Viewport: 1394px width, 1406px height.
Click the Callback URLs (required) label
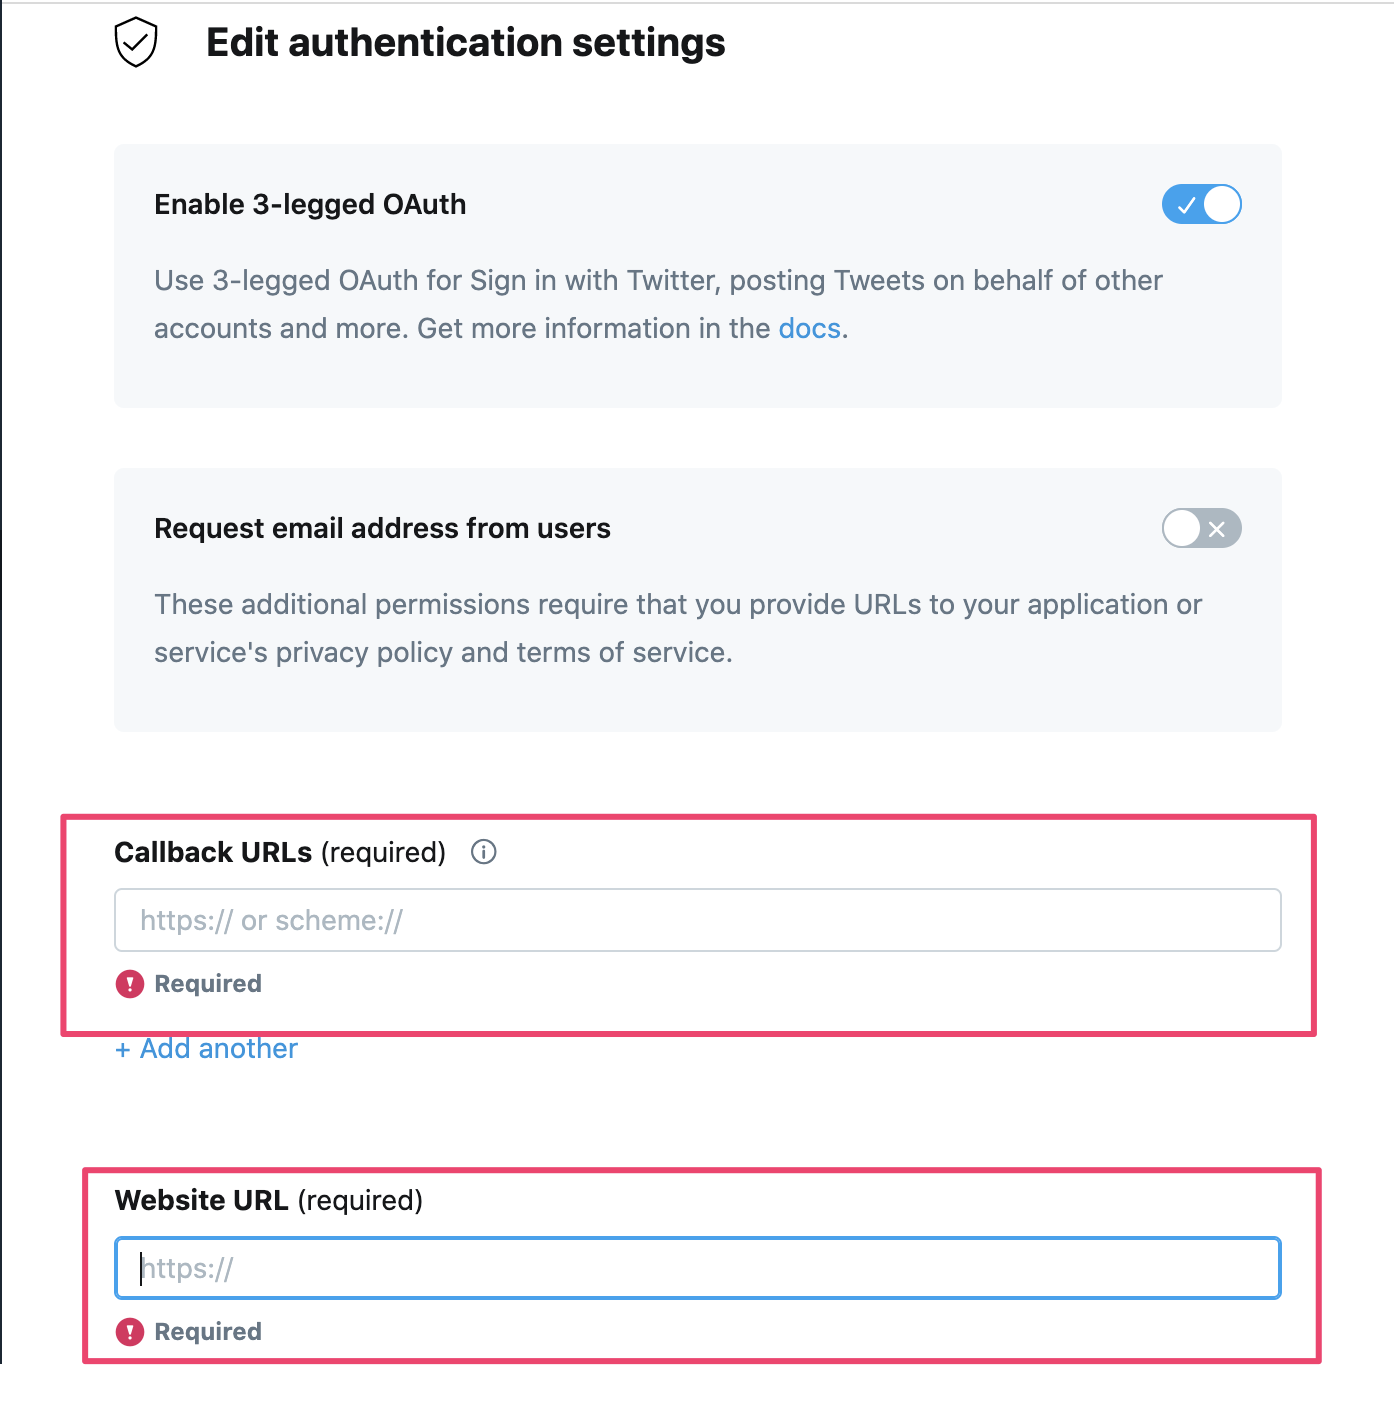click(x=280, y=852)
